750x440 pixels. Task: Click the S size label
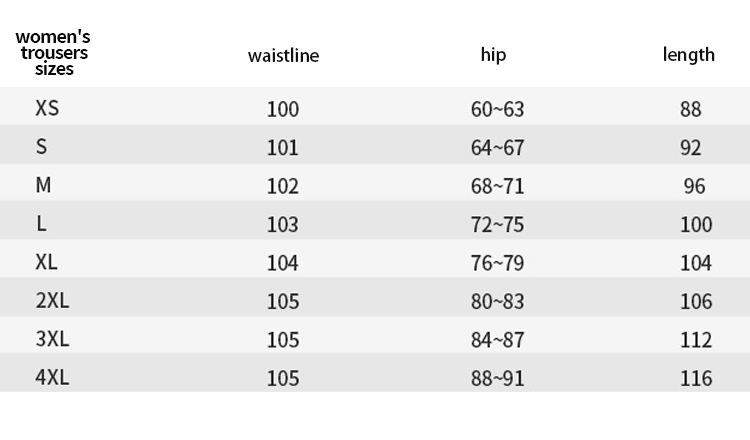click(x=42, y=146)
